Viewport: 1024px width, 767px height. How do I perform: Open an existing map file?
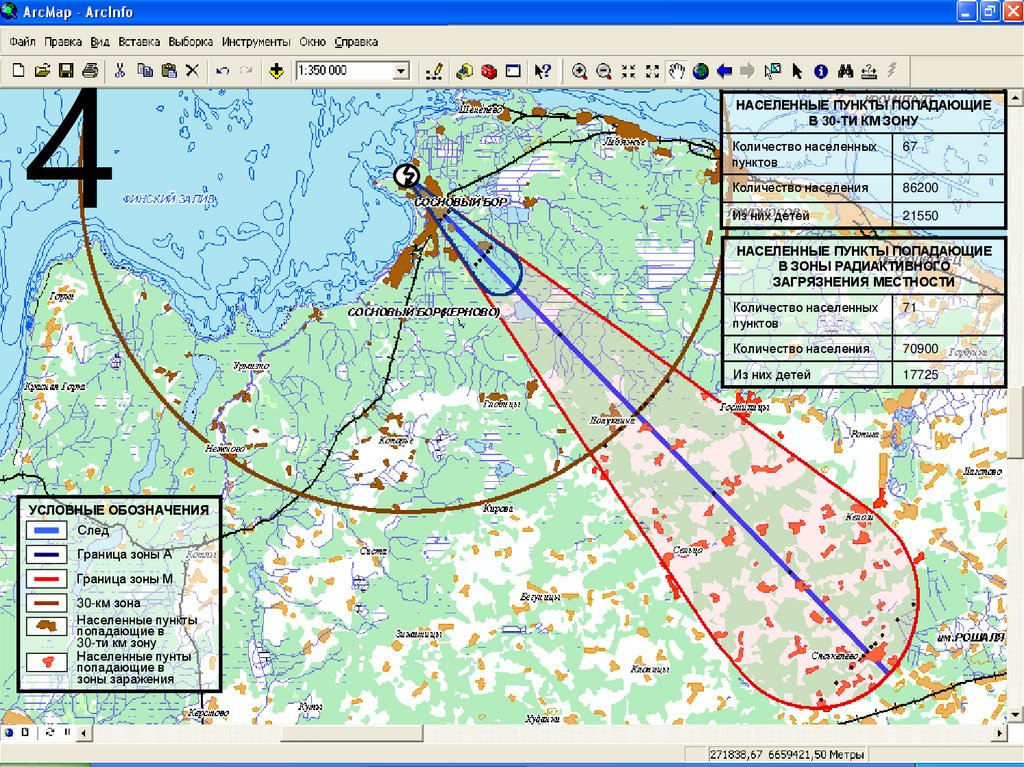42,71
